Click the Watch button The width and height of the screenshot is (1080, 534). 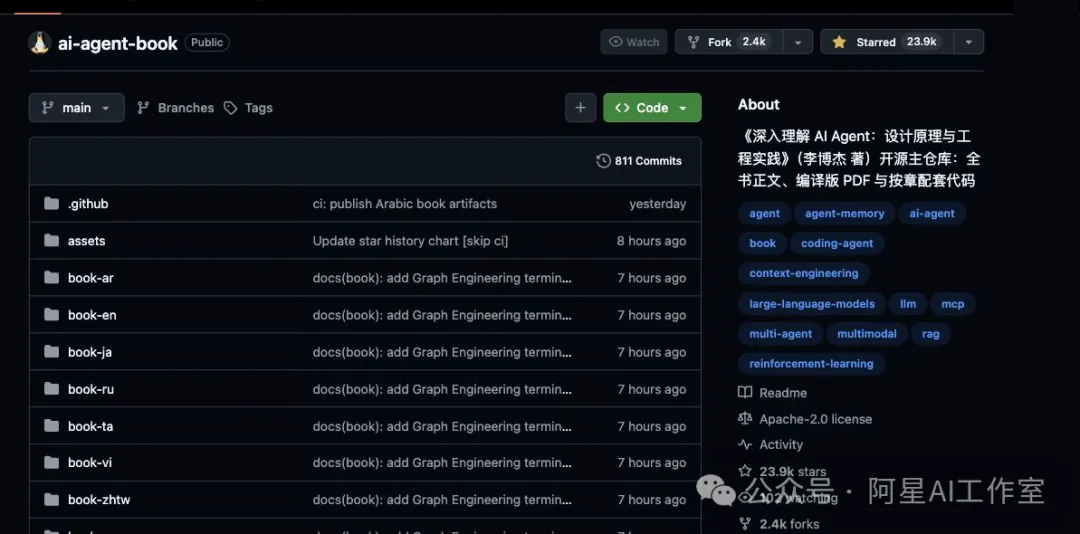[x=634, y=42]
